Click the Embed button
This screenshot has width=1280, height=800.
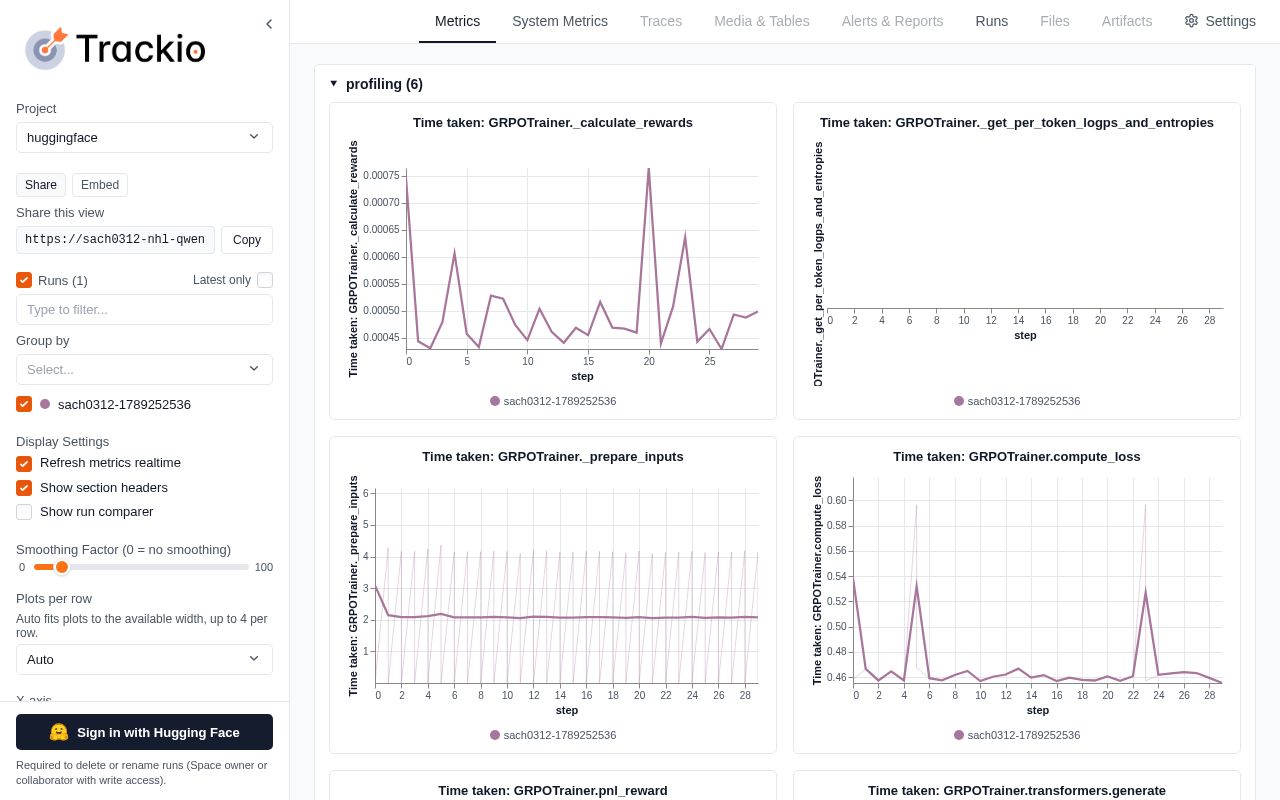(100, 185)
